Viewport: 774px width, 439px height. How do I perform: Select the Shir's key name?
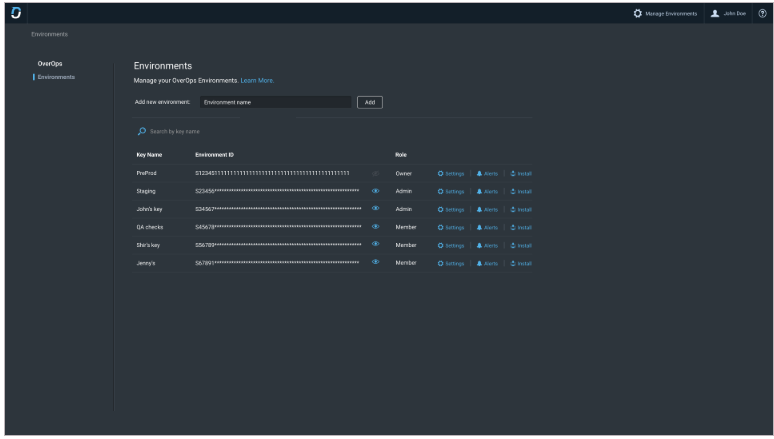[148, 245]
